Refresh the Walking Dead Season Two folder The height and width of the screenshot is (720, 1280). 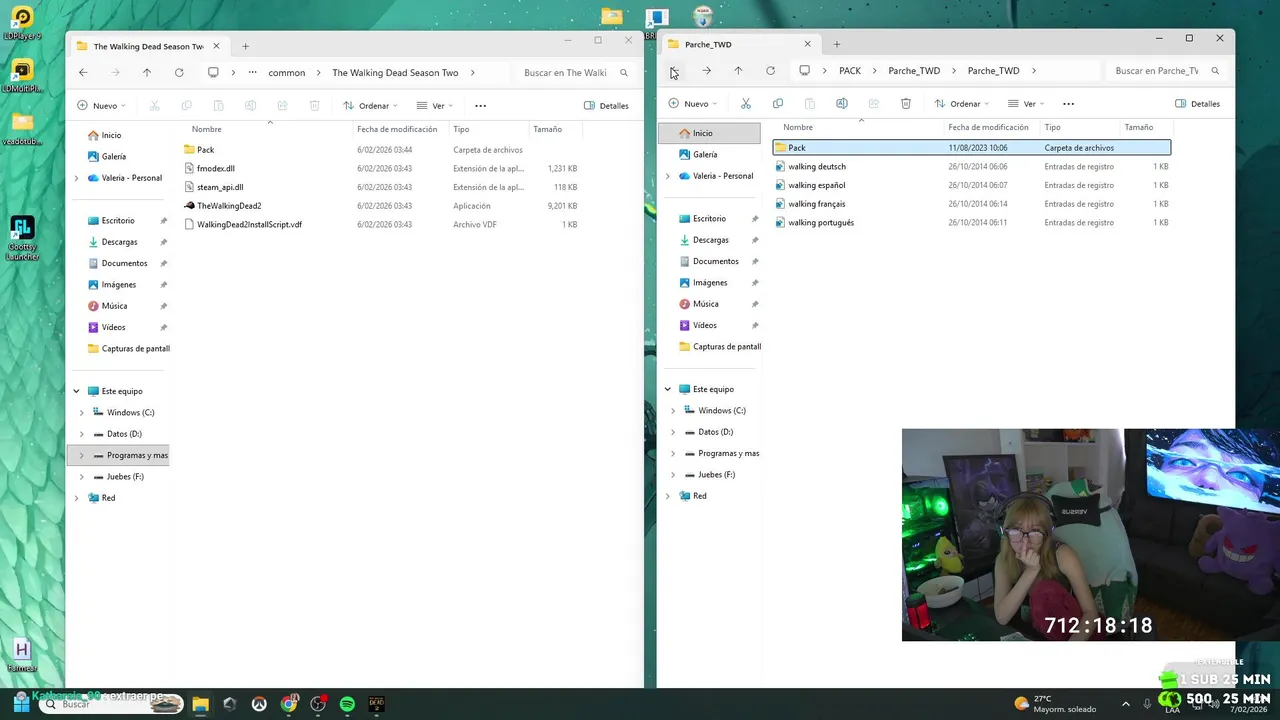coord(179,72)
